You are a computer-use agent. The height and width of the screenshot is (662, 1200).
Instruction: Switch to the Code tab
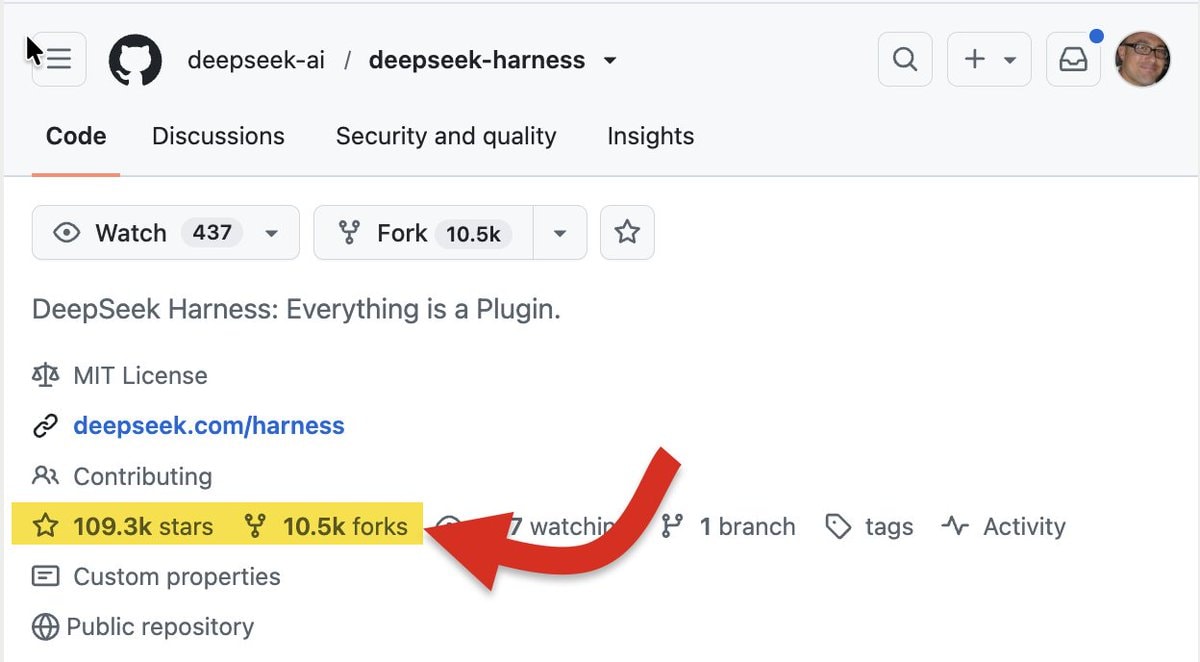pos(76,137)
